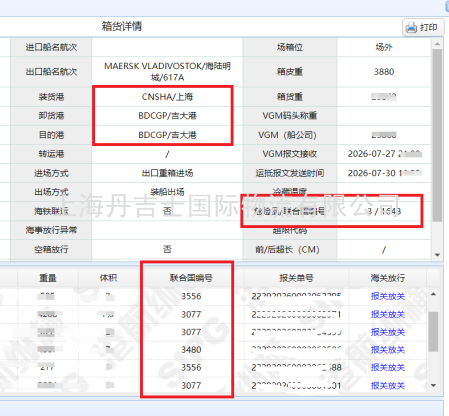
Task: Click the up arrow of the details table scrollbar
Action: [x=437, y=44]
